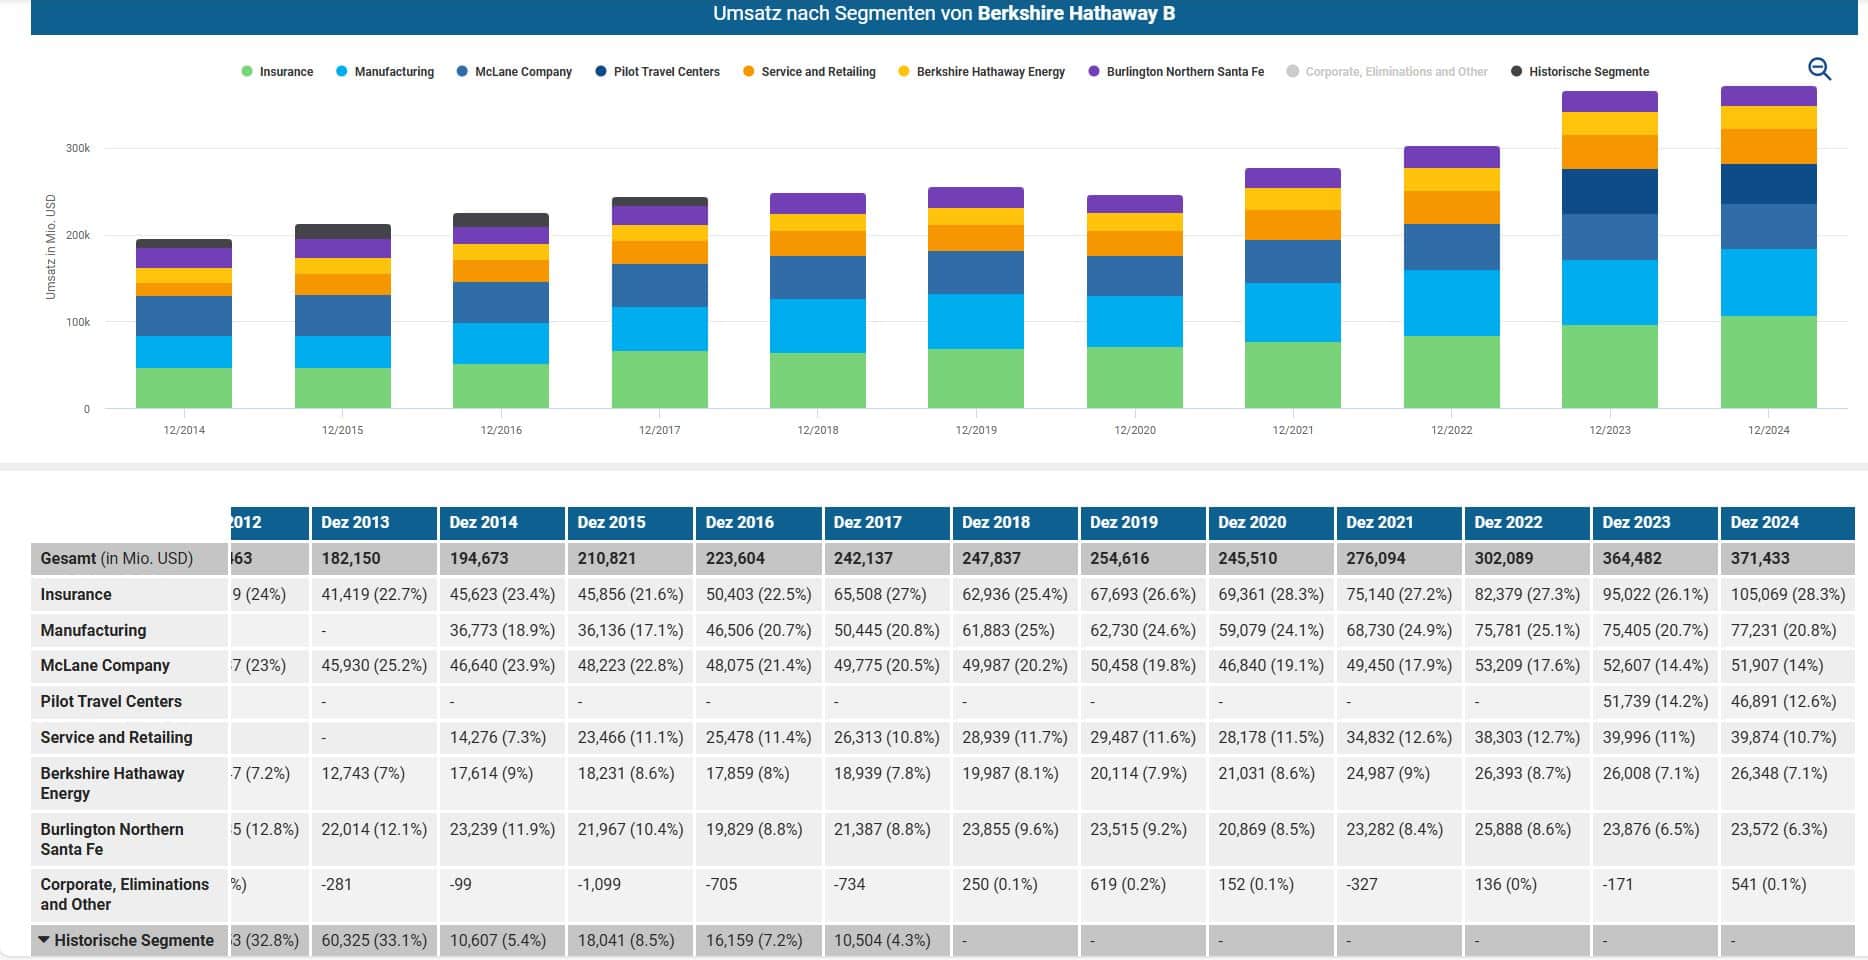
Task: Click the Historische Segmente legend dot
Action: click(x=1517, y=72)
